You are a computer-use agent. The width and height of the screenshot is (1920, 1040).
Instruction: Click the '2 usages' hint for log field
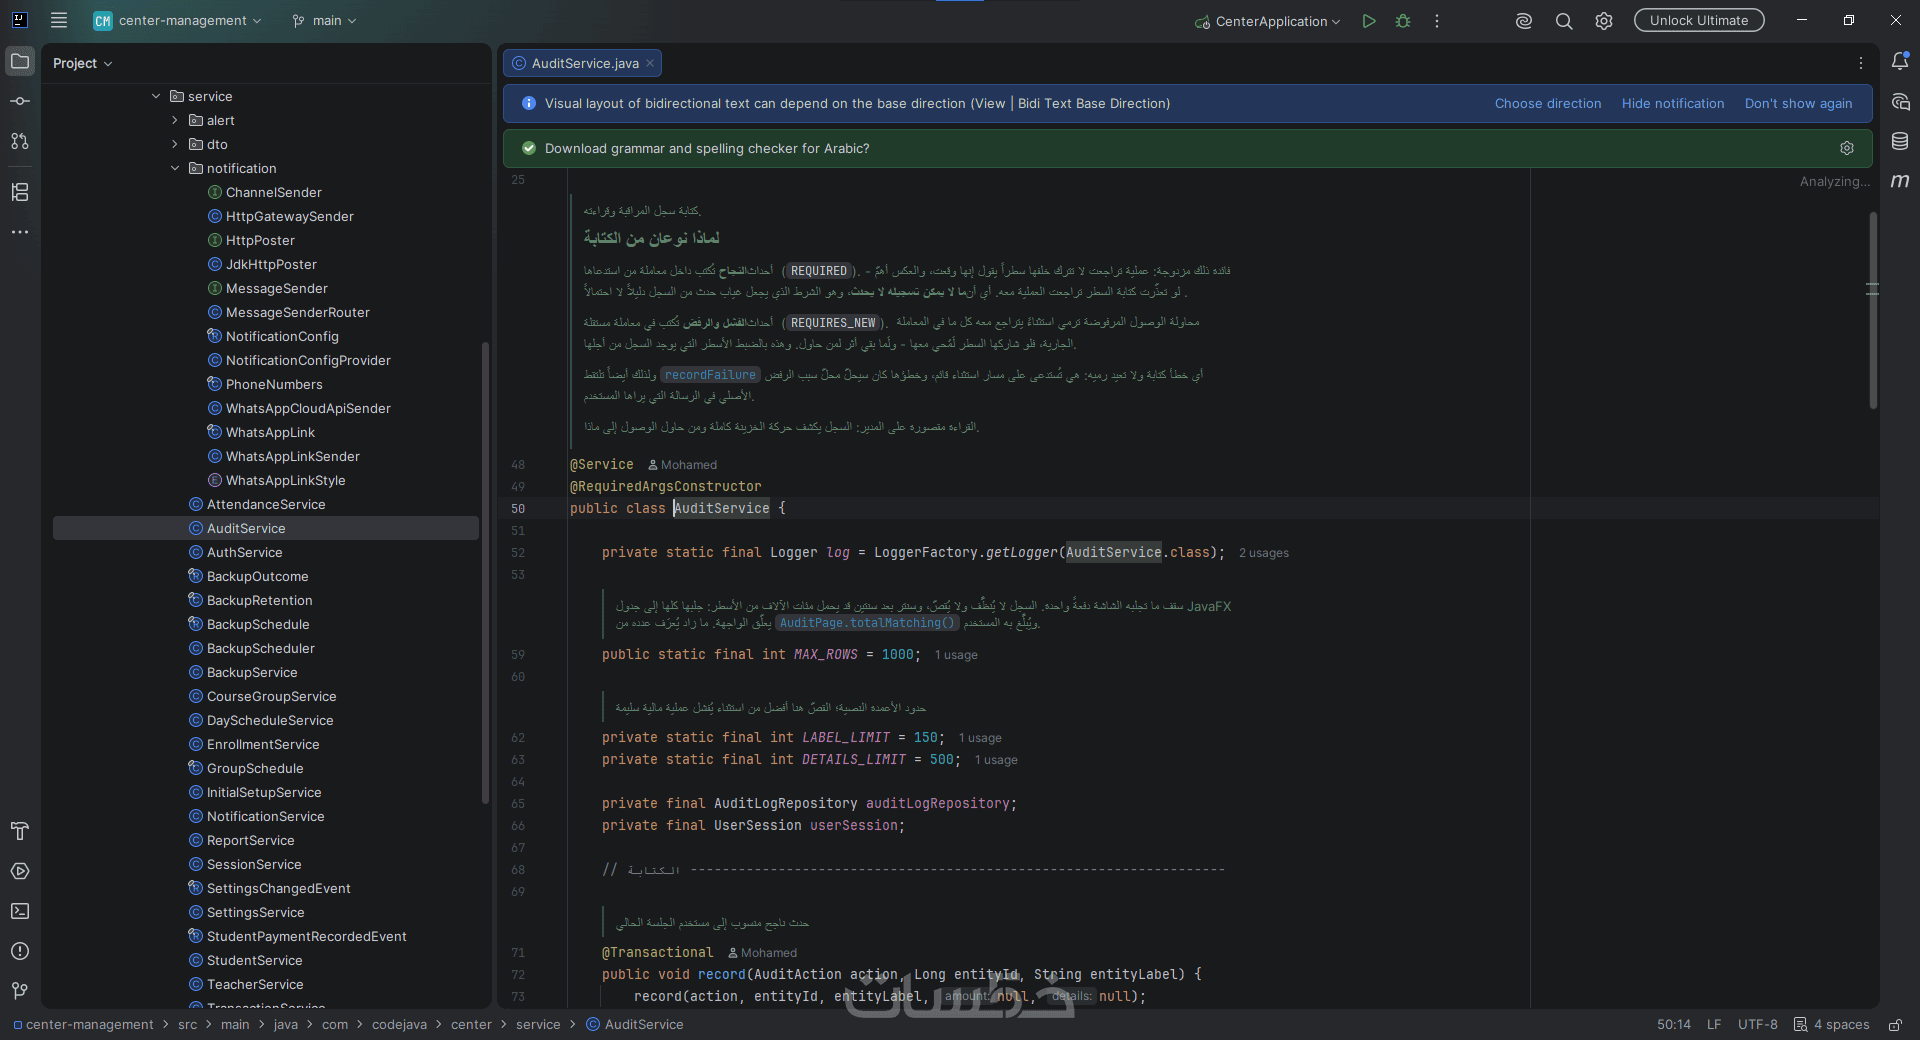tap(1263, 553)
